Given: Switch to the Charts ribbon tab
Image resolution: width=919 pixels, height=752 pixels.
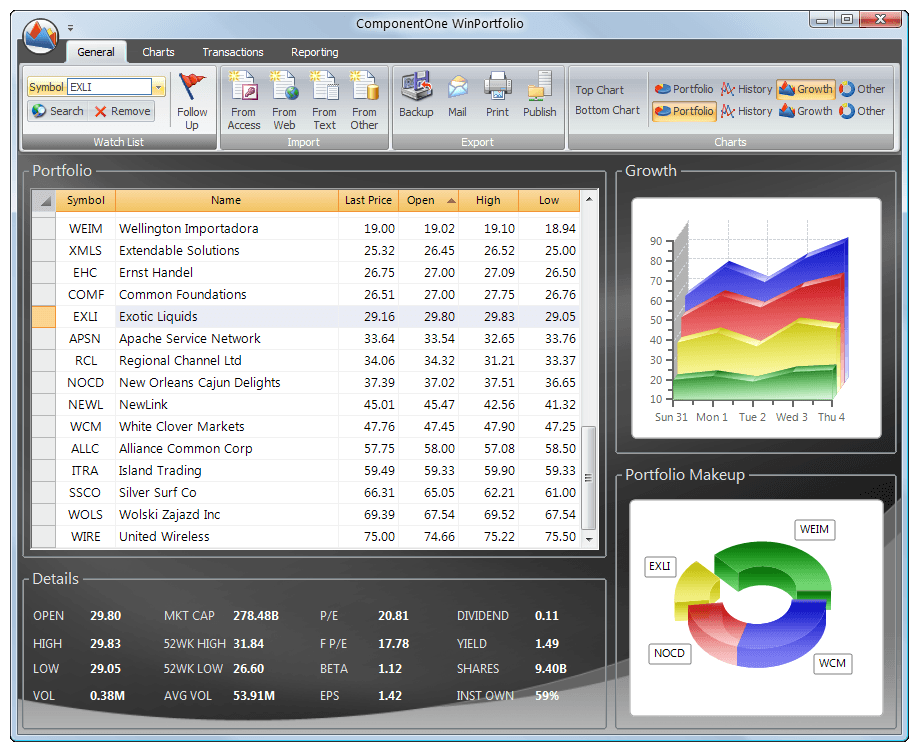Looking at the screenshot, I should pos(158,52).
